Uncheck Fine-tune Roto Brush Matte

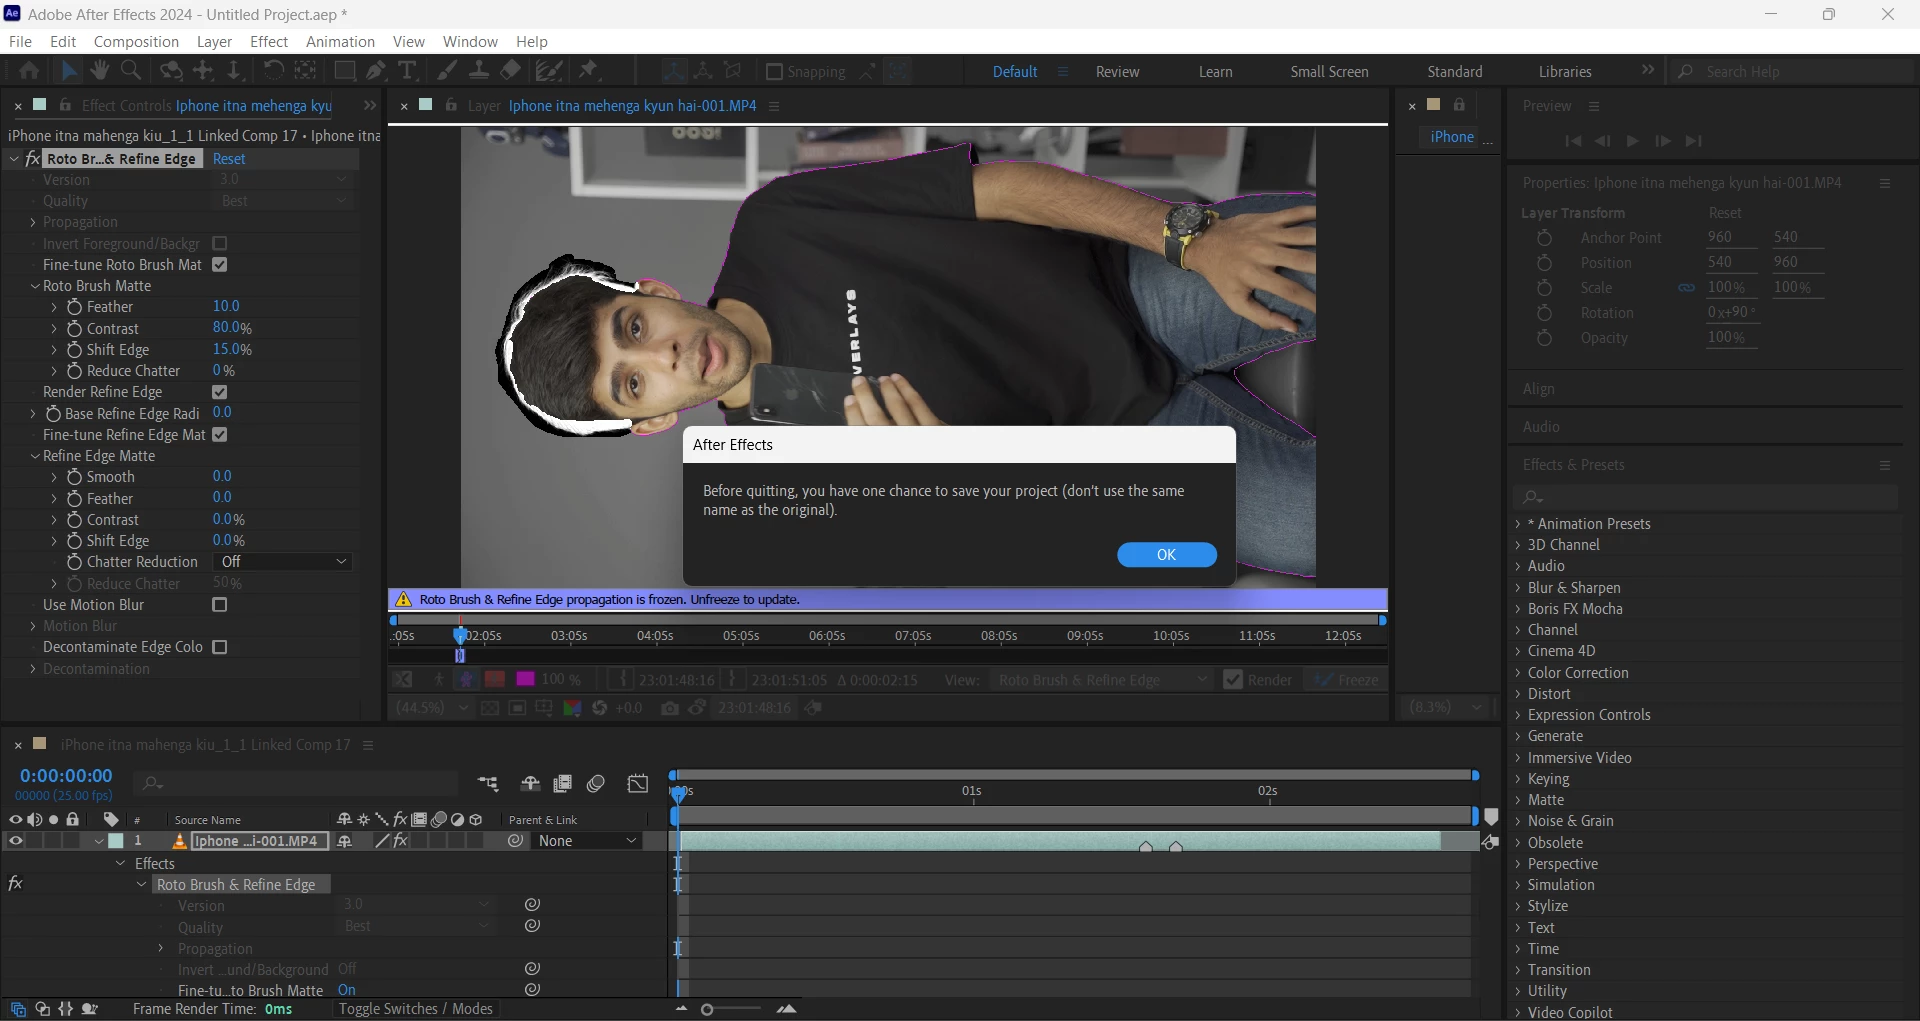(220, 265)
